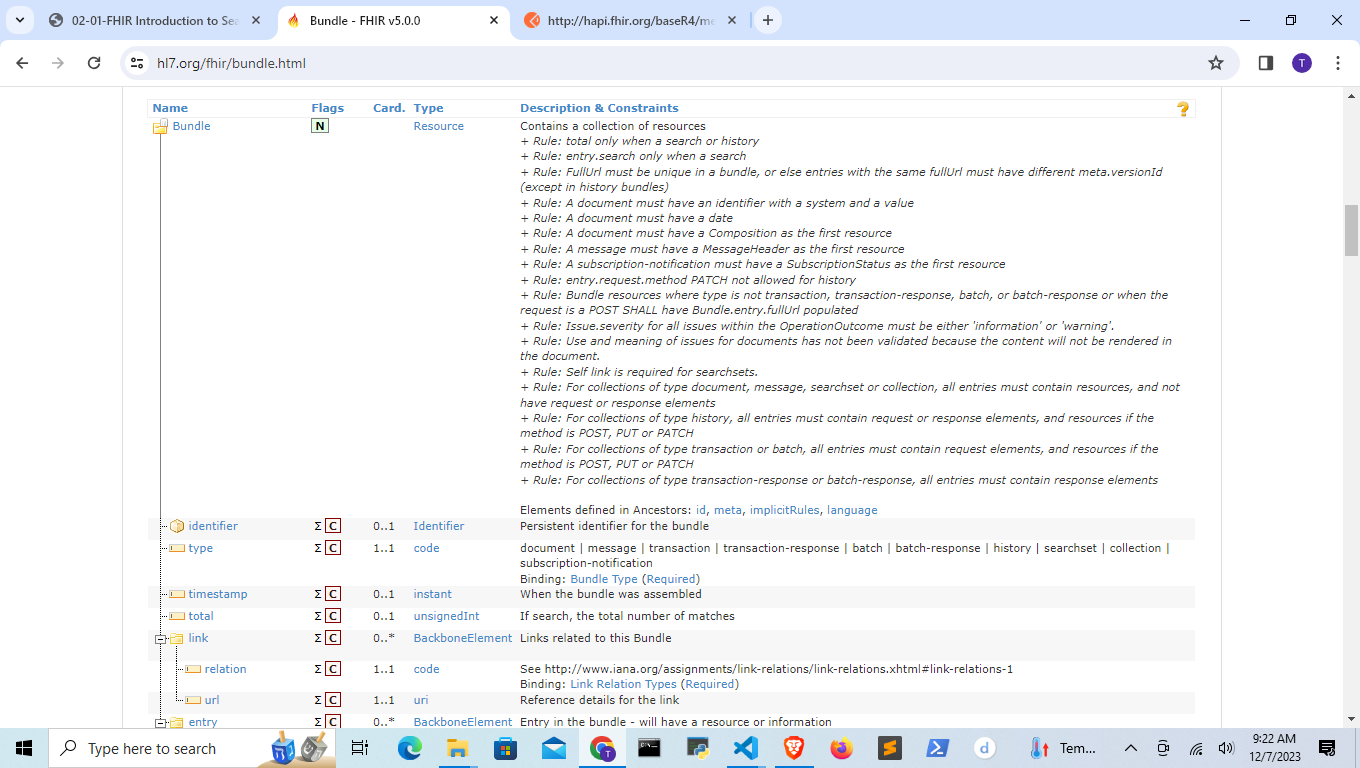Open Task View on the taskbar

[360, 748]
